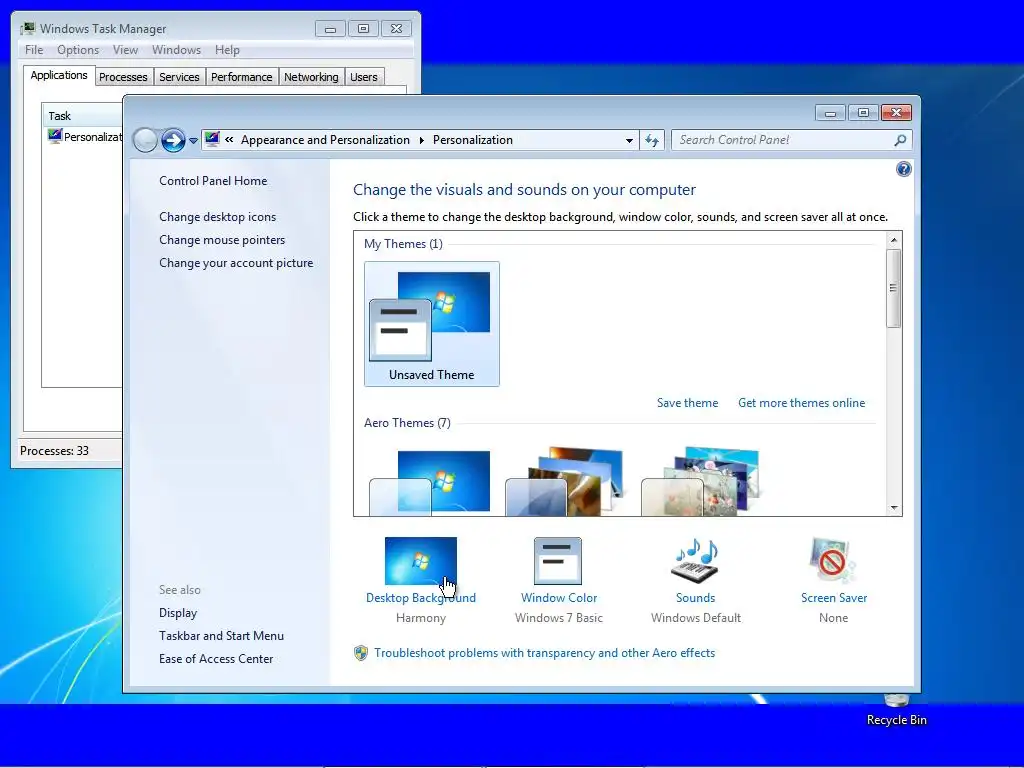Open Troubleshoot problems with transparency link
Viewport: 1024px width, 768px height.
[545, 653]
